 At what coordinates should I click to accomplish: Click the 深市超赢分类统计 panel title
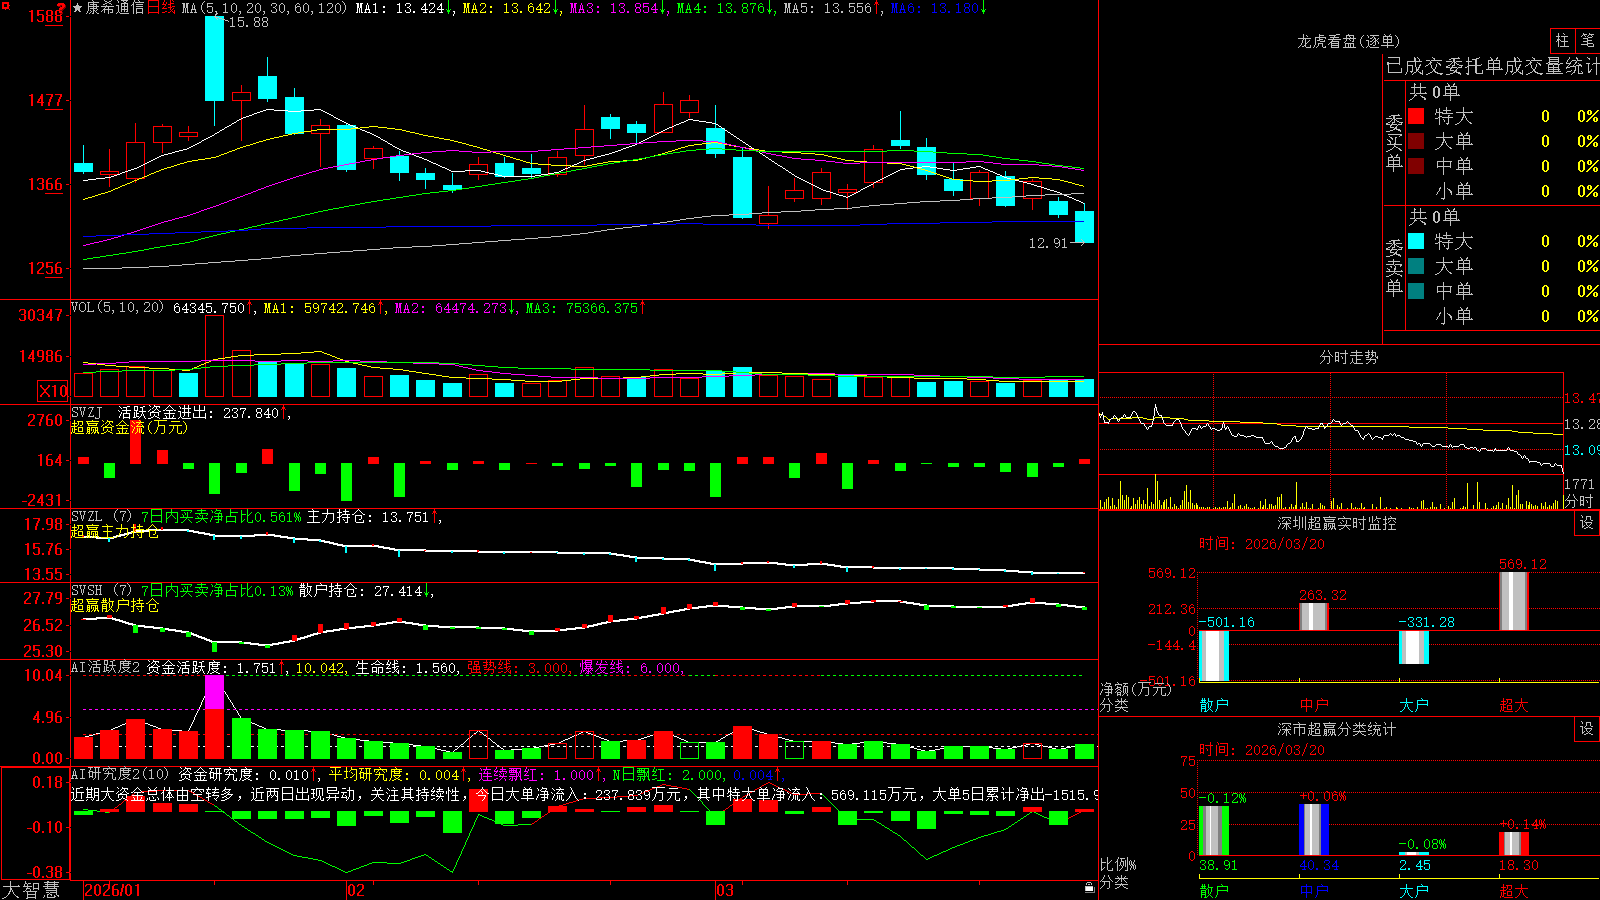pos(1337,729)
